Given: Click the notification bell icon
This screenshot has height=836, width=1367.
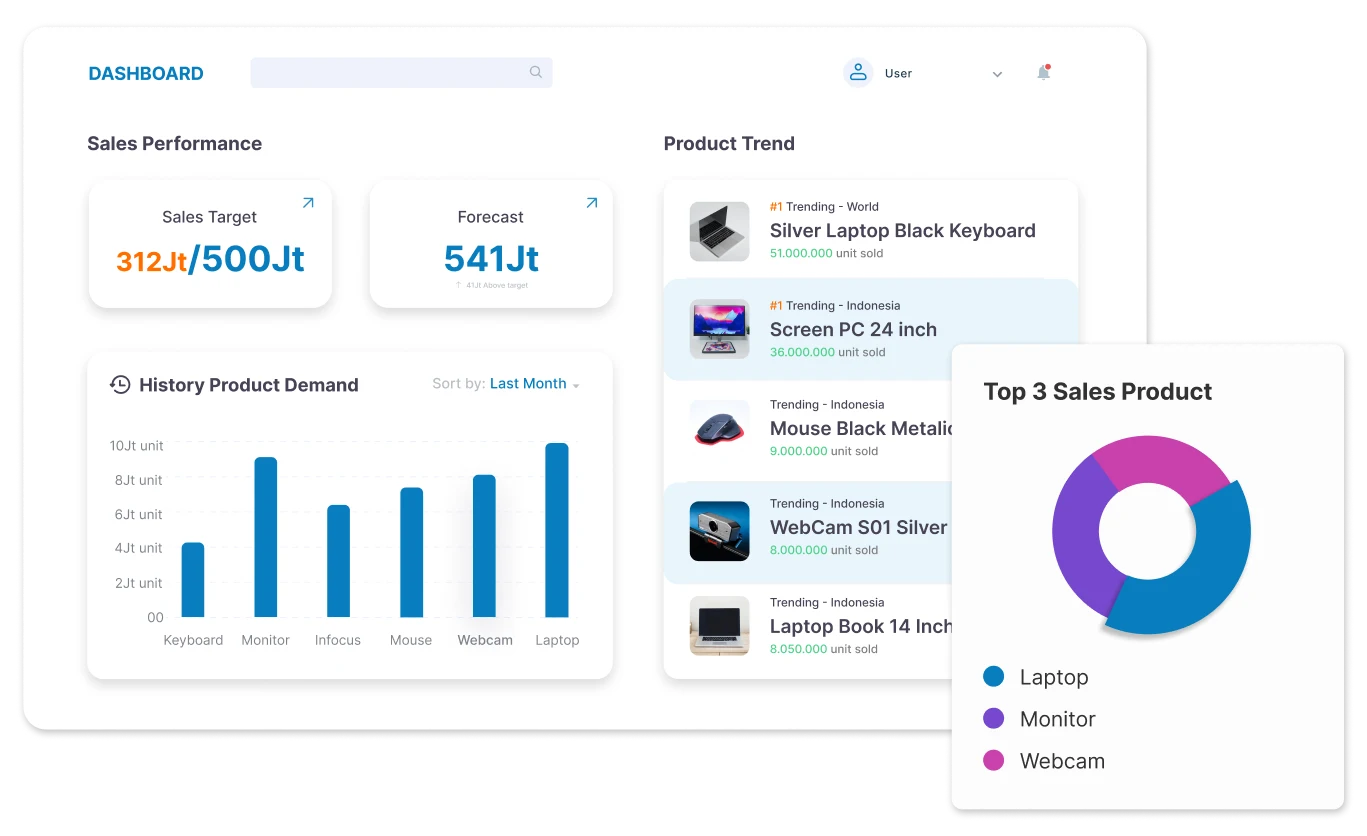Looking at the screenshot, I should click(1043, 73).
